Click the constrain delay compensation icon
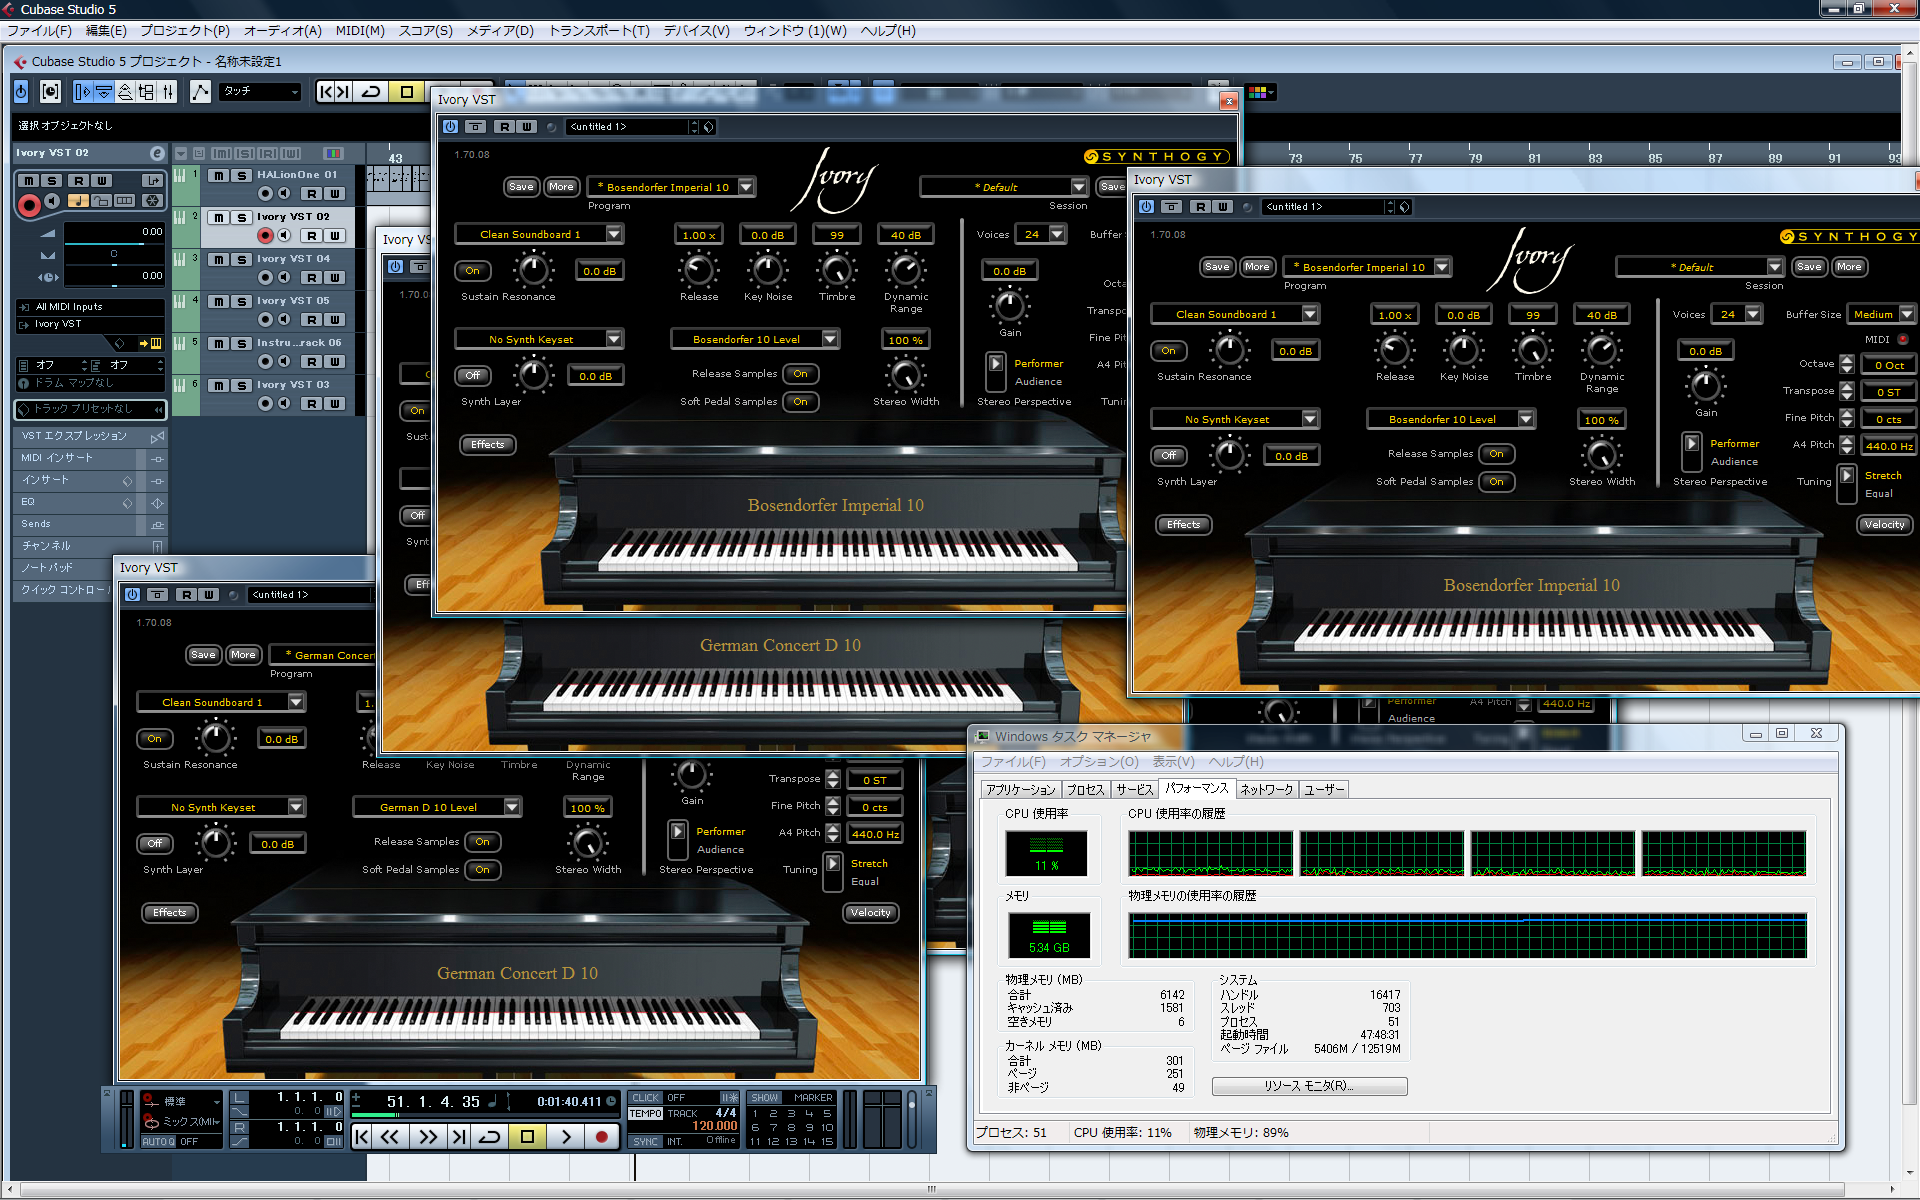The image size is (1920, 1200). (51, 92)
